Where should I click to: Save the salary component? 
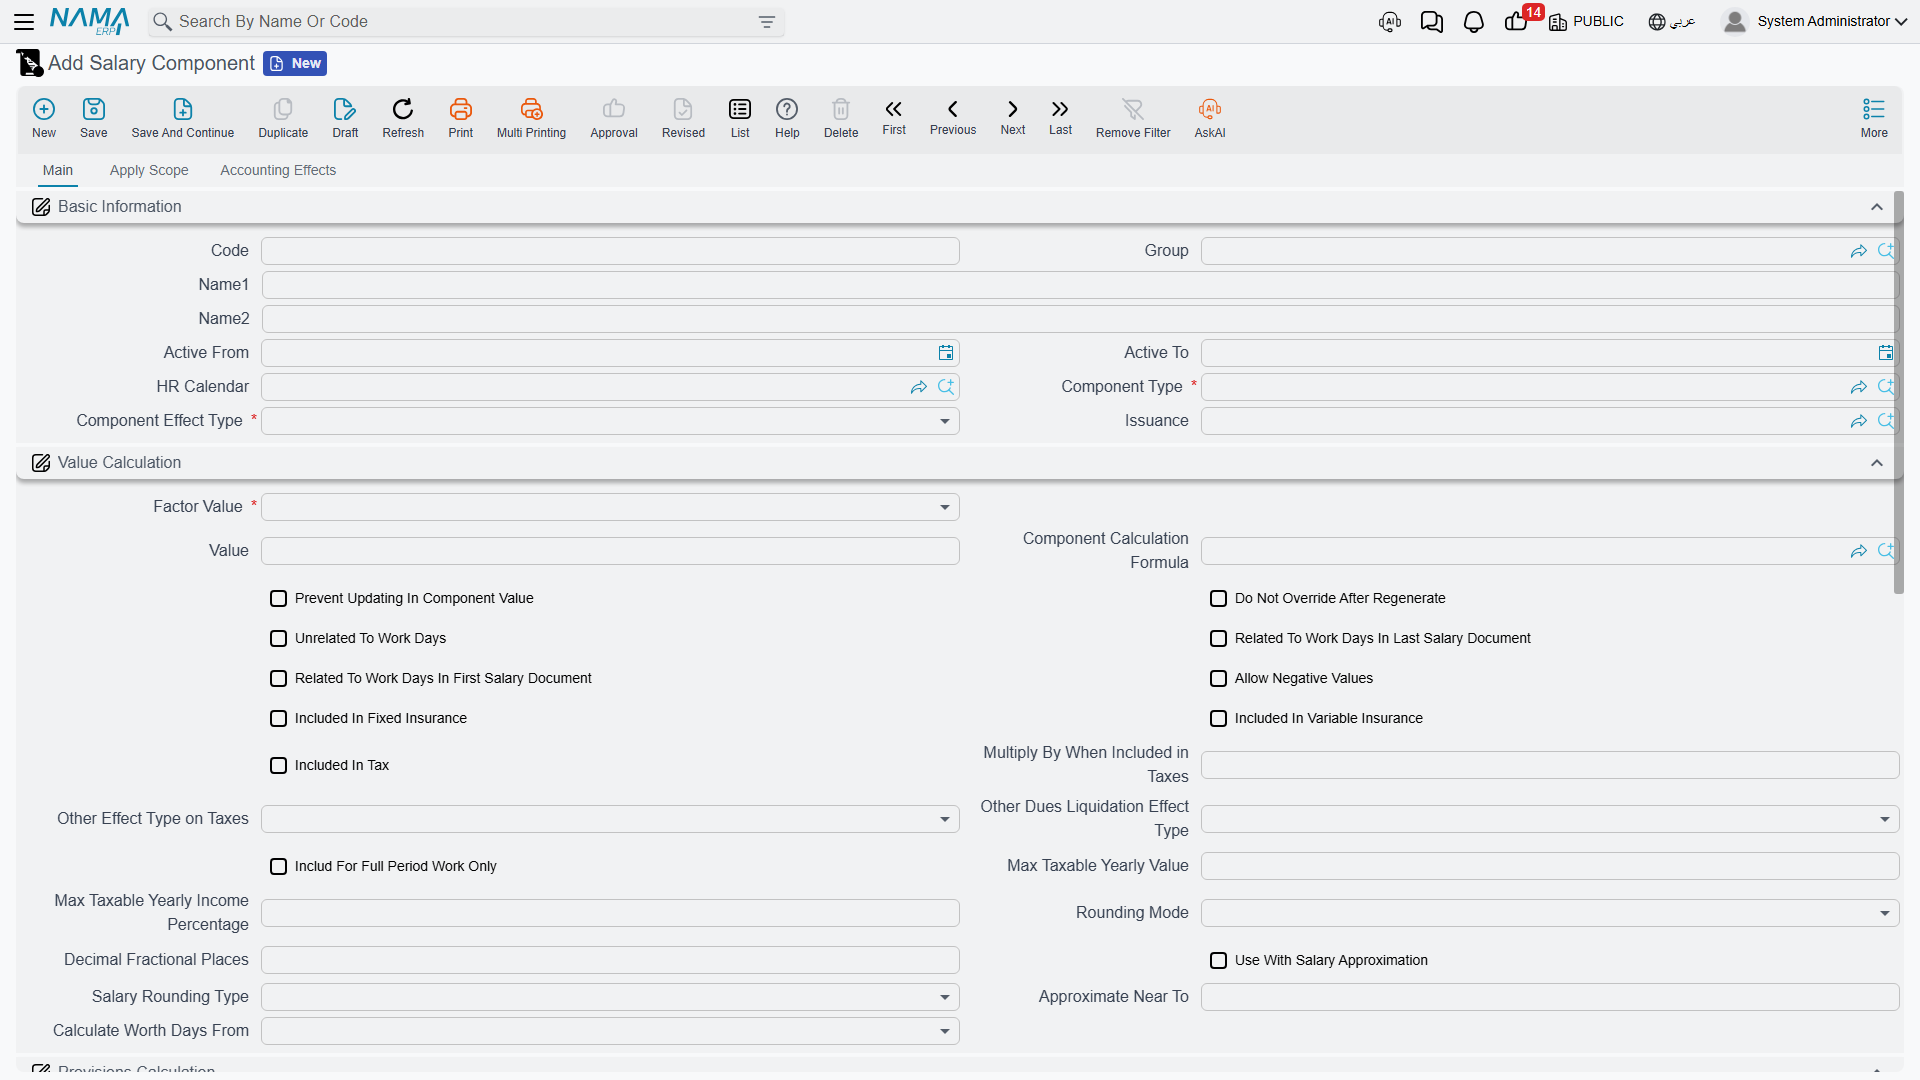click(94, 117)
